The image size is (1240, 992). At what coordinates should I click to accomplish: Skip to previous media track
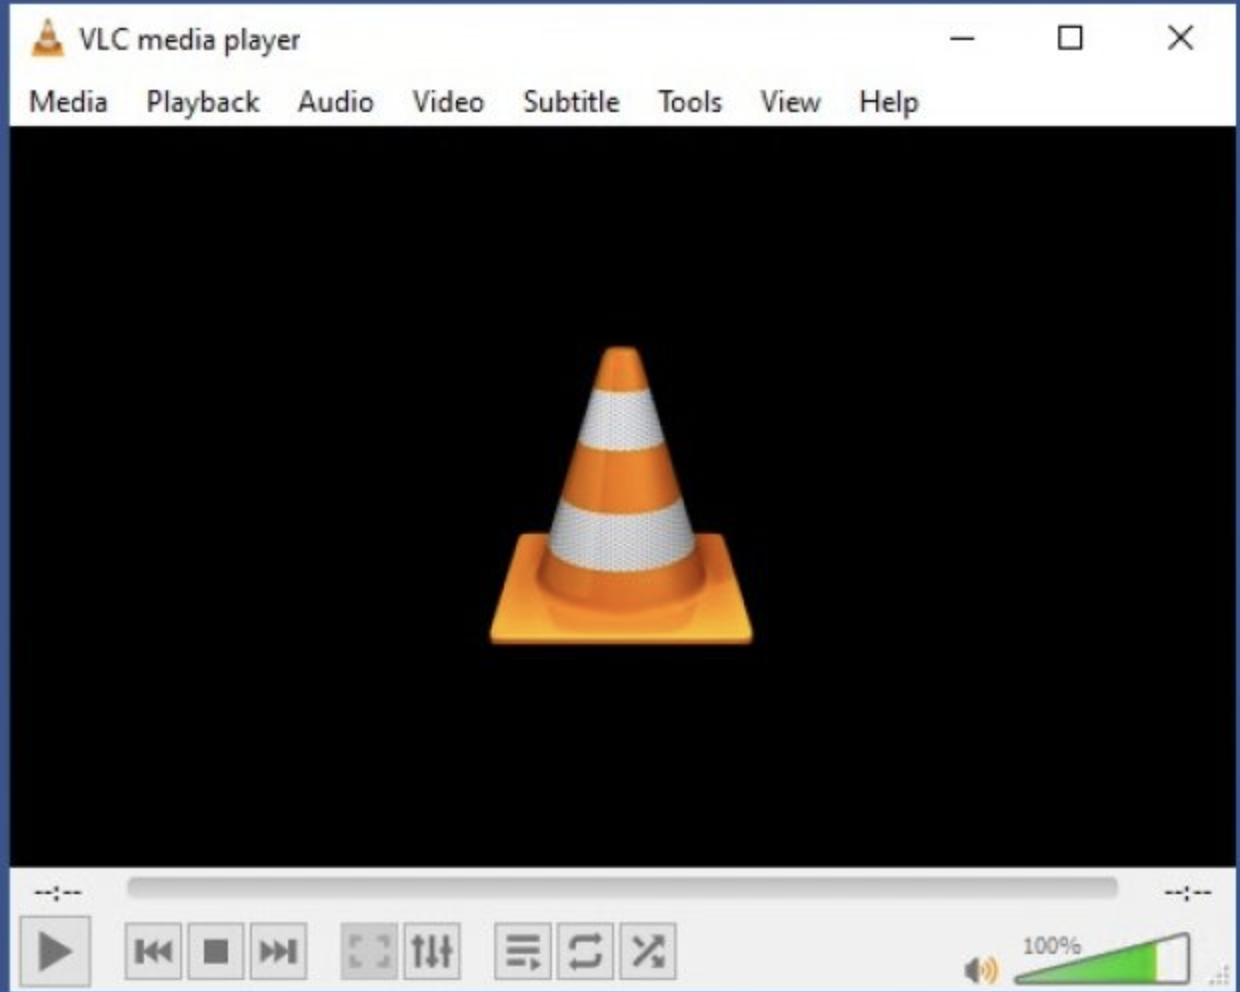tap(153, 951)
